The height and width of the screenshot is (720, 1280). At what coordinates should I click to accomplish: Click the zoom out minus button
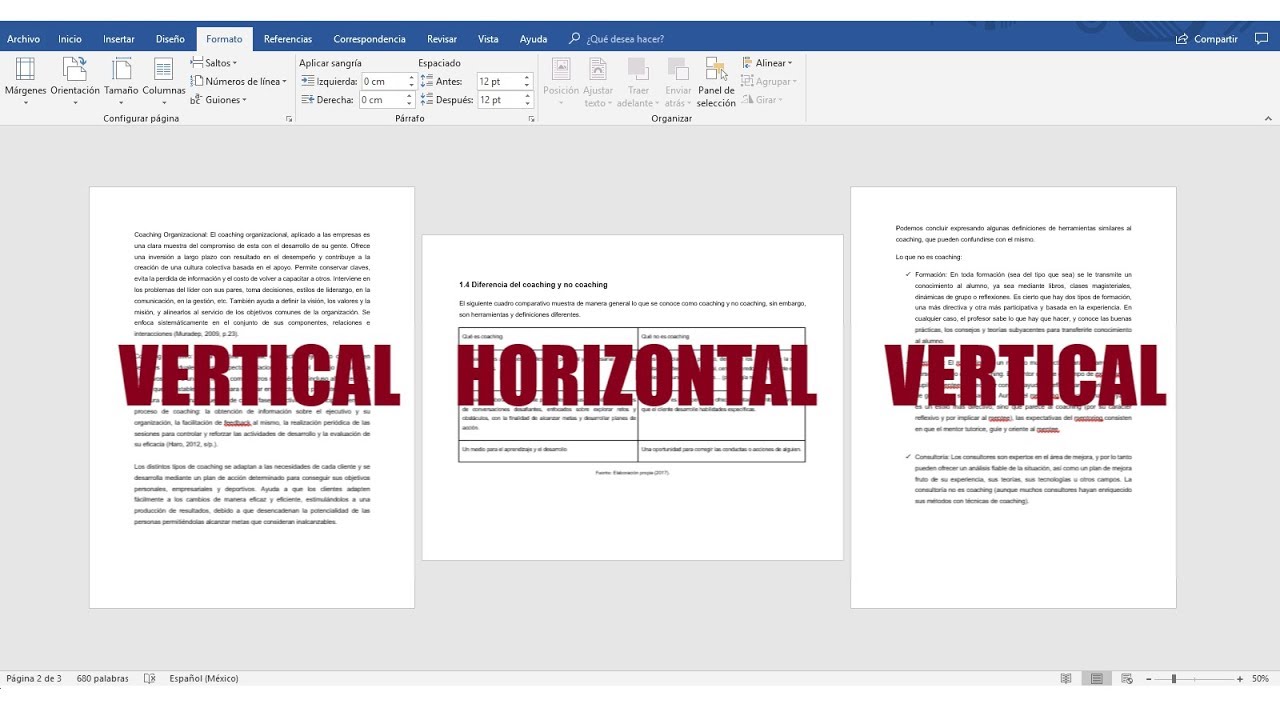[x=1150, y=678]
